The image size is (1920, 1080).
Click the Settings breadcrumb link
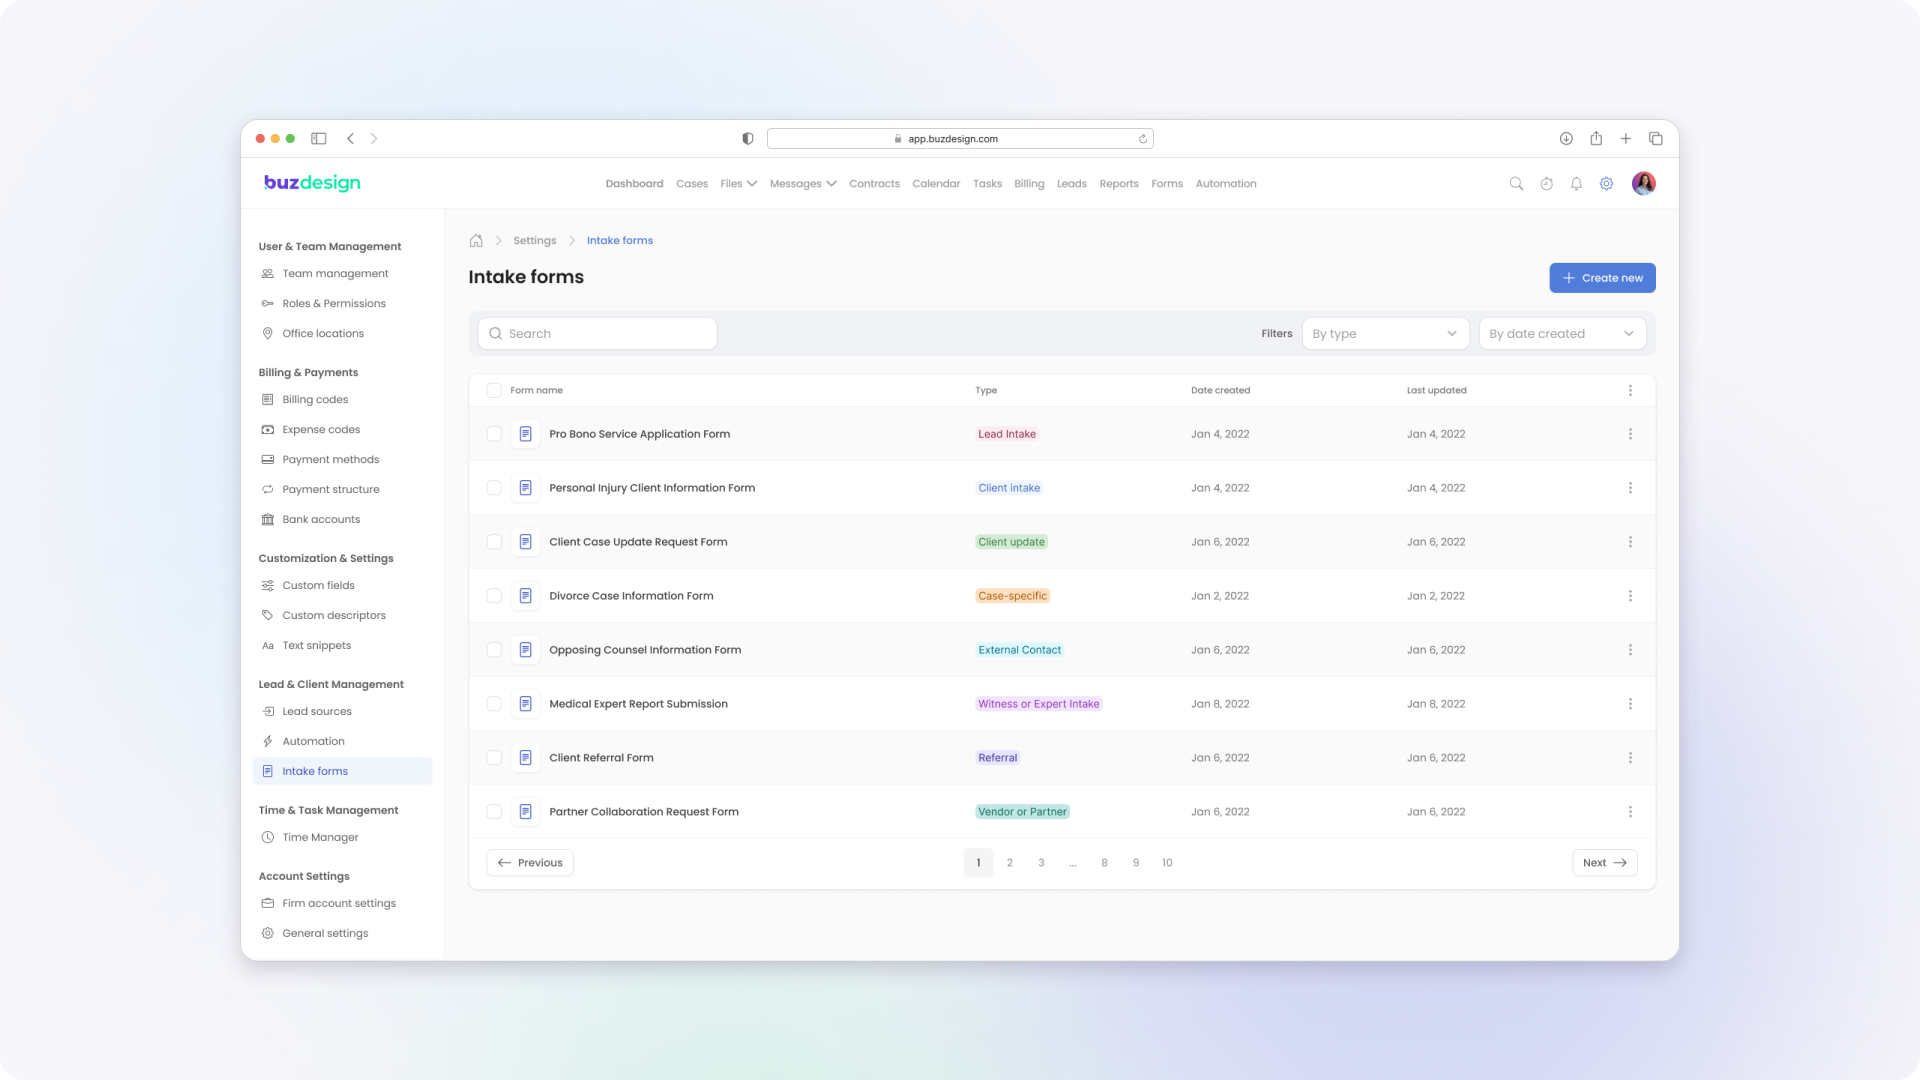point(535,241)
